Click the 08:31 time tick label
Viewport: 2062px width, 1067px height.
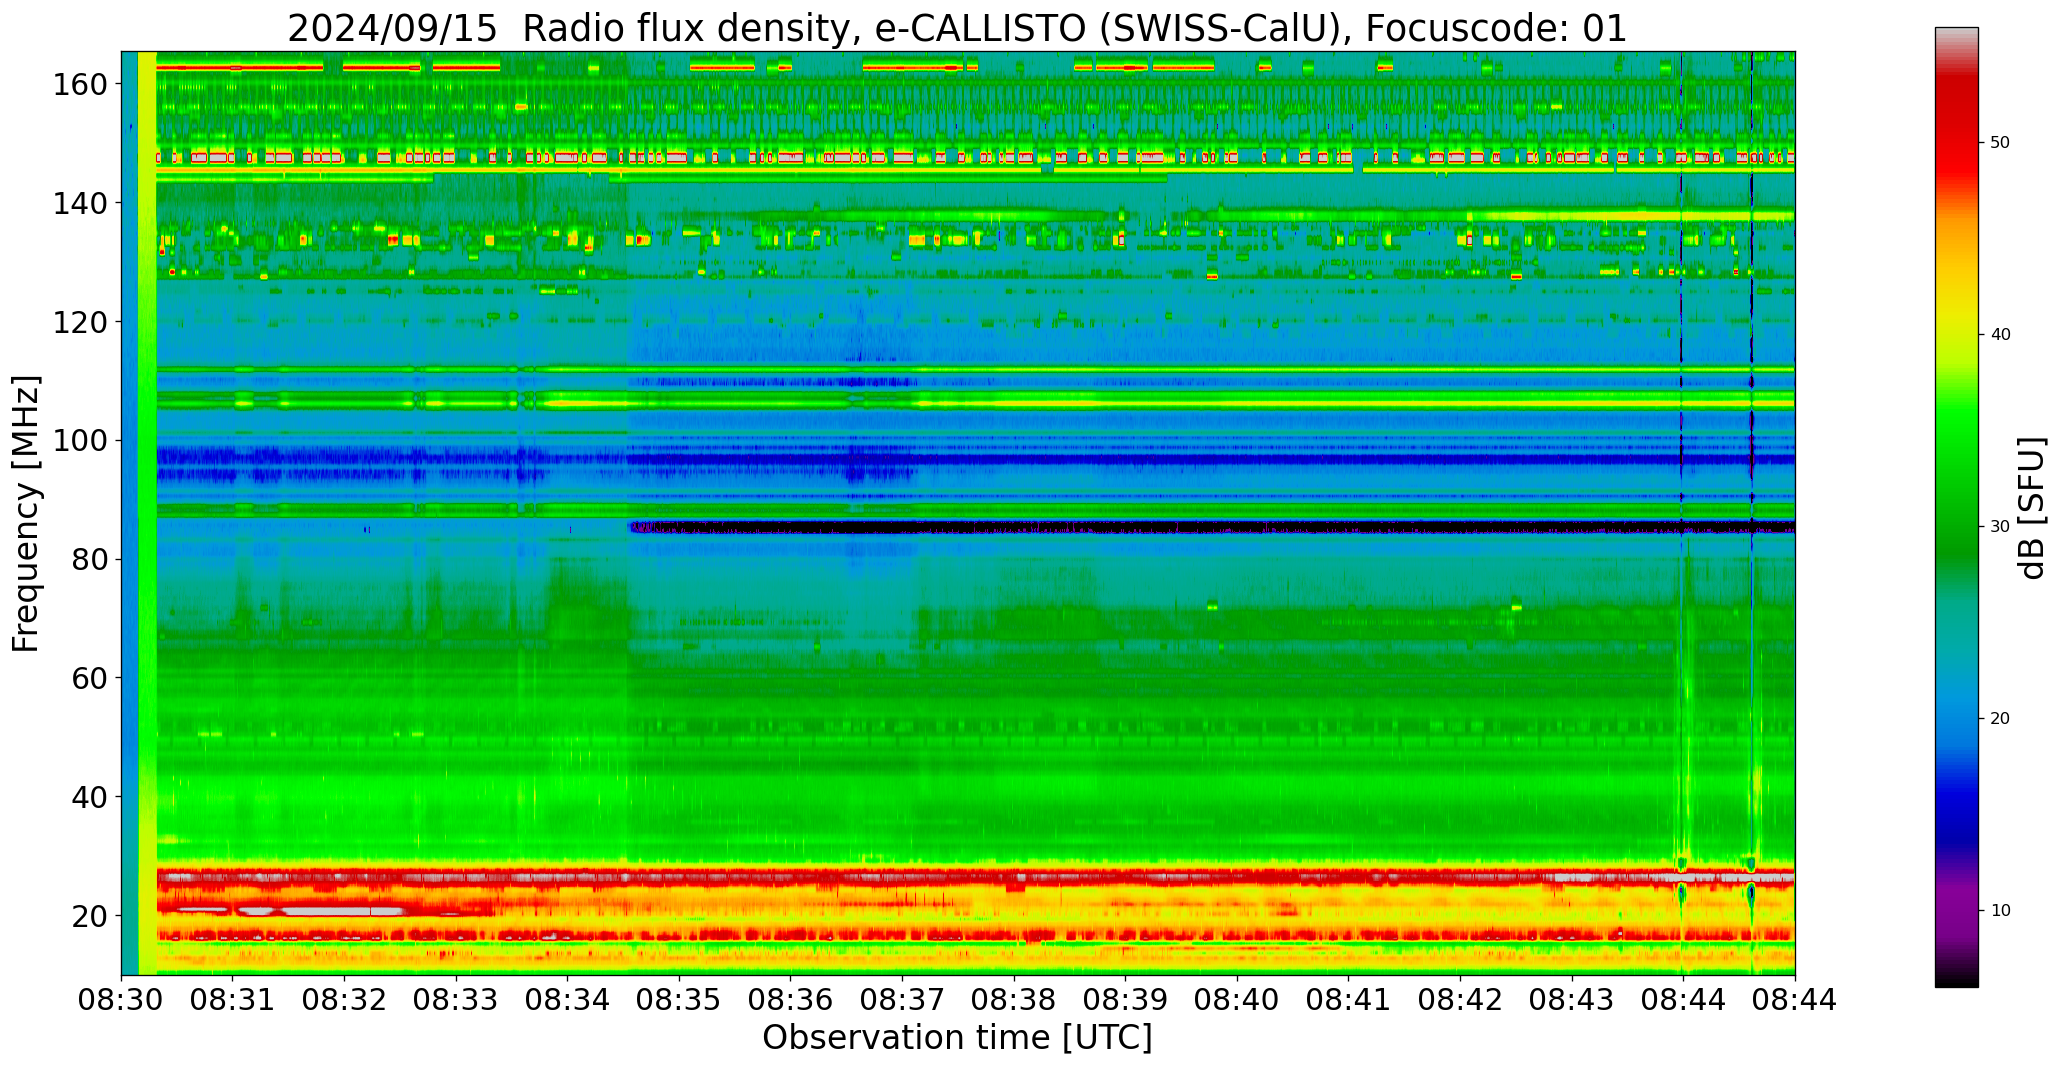click(233, 1000)
